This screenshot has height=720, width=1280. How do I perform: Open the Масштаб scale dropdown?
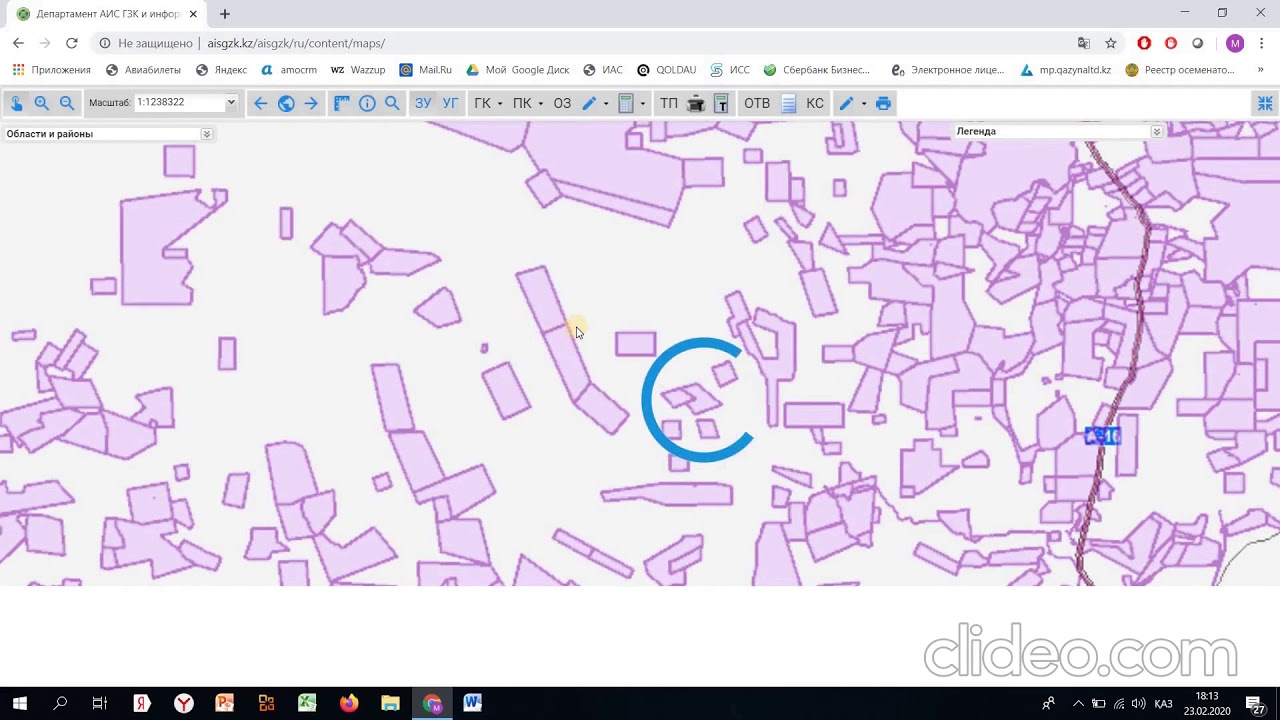(x=230, y=103)
